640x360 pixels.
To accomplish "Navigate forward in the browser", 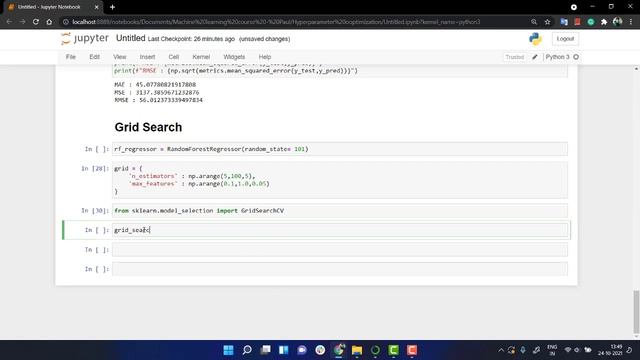I will point(22,22).
